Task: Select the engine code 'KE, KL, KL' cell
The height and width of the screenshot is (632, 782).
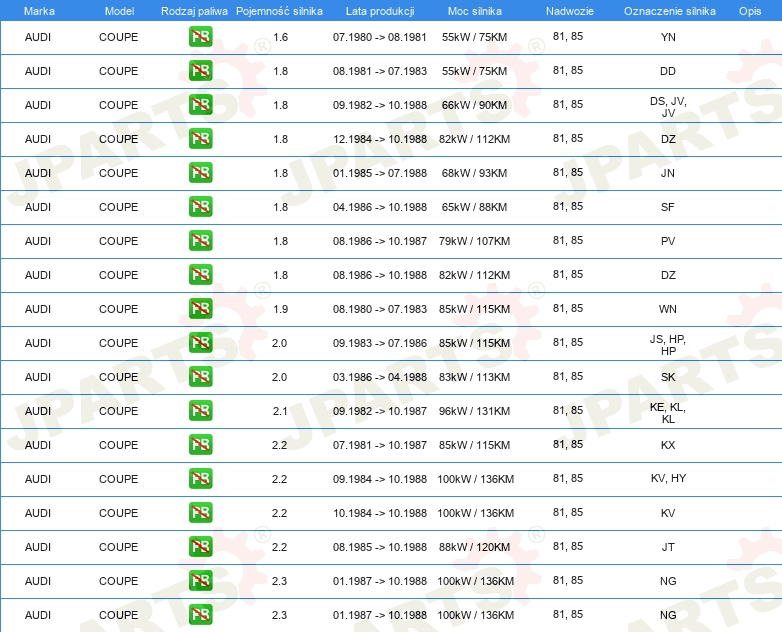Action: click(x=668, y=413)
